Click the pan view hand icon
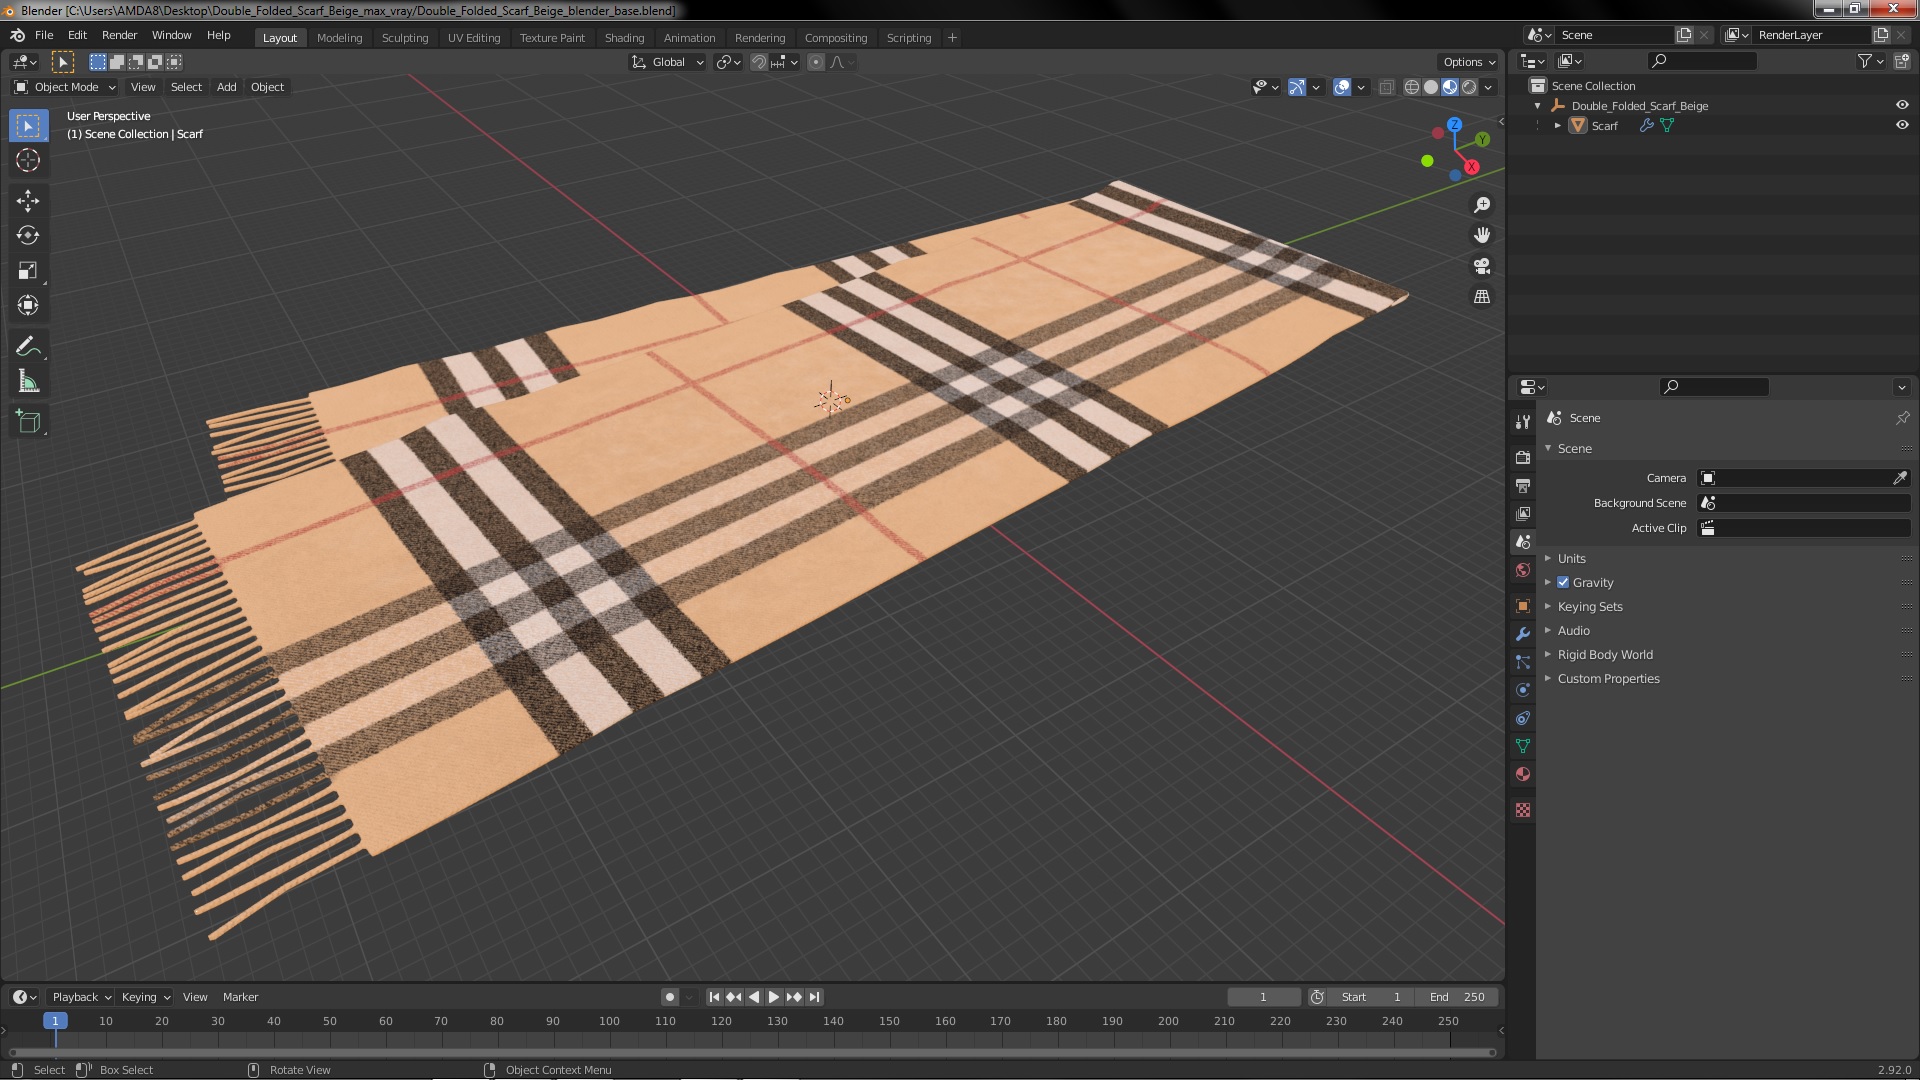This screenshot has width=1920, height=1080. coord(1482,235)
